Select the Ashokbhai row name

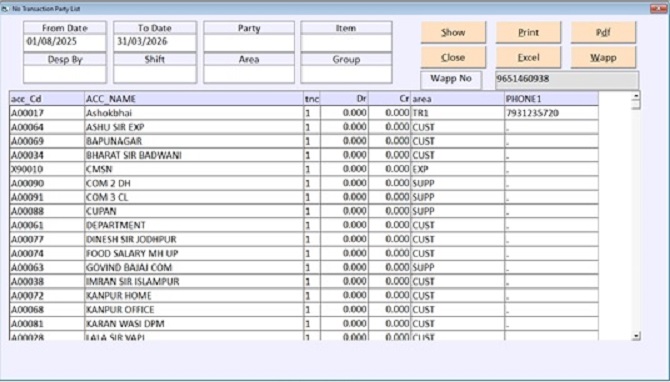coord(109,113)
